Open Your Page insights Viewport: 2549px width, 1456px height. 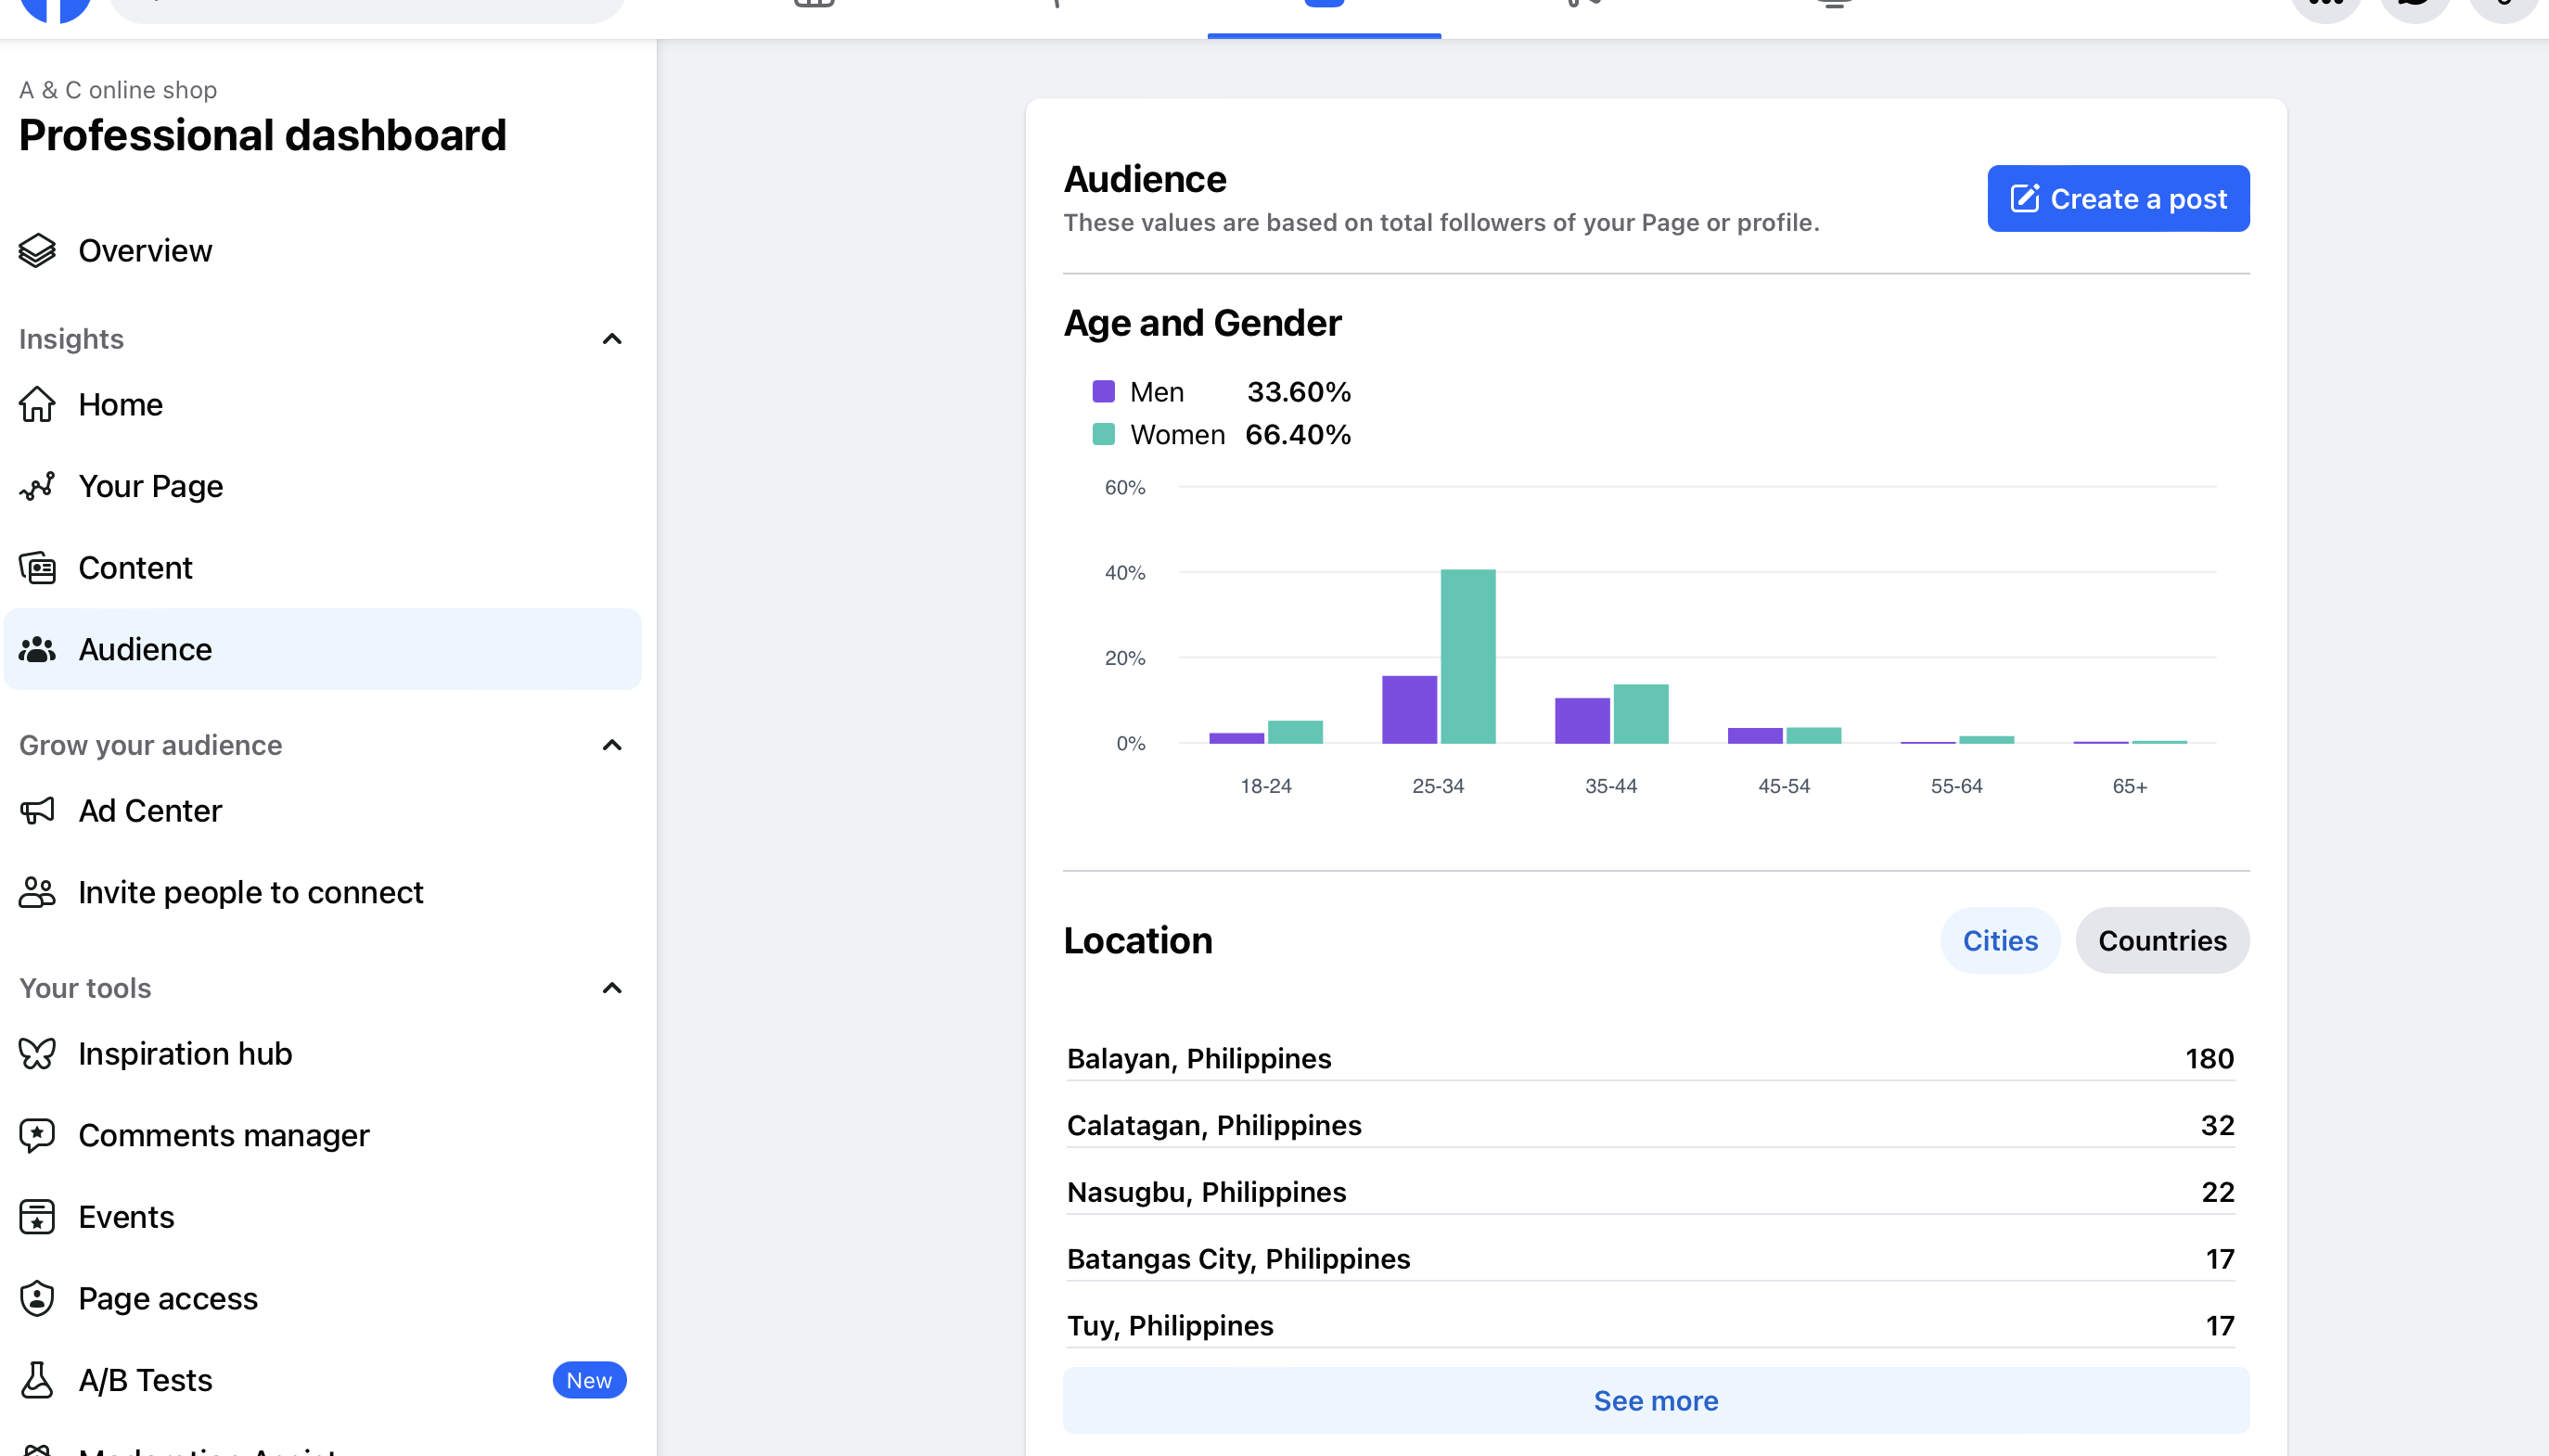point(322,486)
